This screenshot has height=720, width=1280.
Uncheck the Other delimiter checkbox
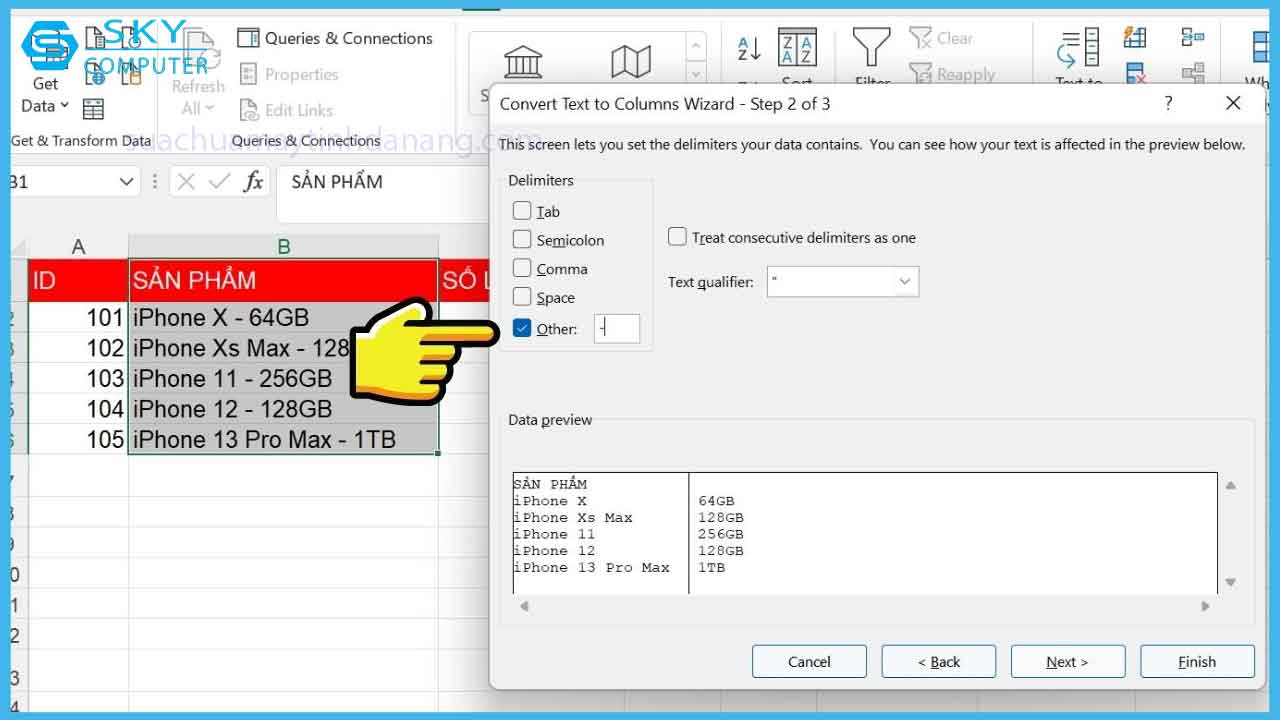pyautogui.click(x=522, y=328)
